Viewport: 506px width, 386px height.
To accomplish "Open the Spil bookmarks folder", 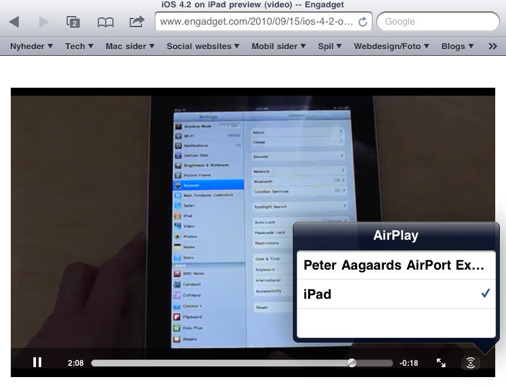I will [x=330, y=46].
